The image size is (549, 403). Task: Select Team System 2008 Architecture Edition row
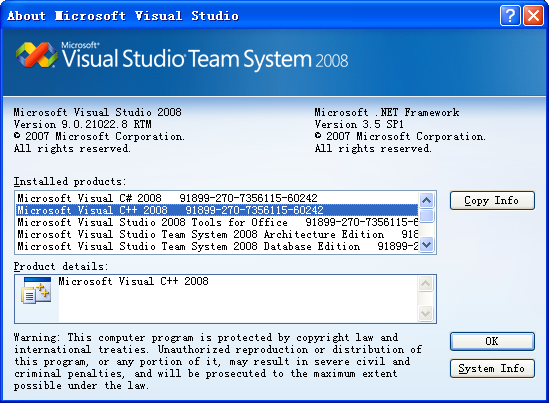pyautogui.click(x=217, y=234)
